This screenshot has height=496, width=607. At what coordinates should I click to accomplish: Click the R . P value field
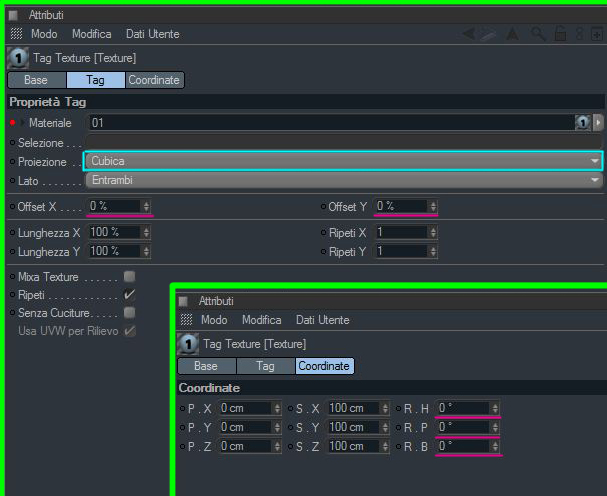tap(464, 427)
